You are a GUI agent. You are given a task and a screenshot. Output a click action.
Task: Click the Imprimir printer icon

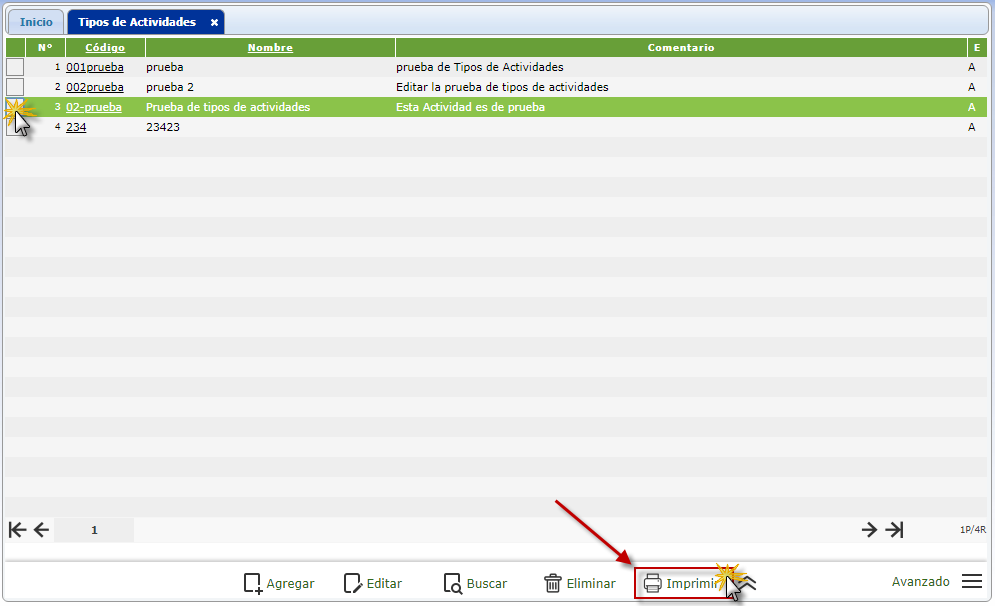point(652,583)
